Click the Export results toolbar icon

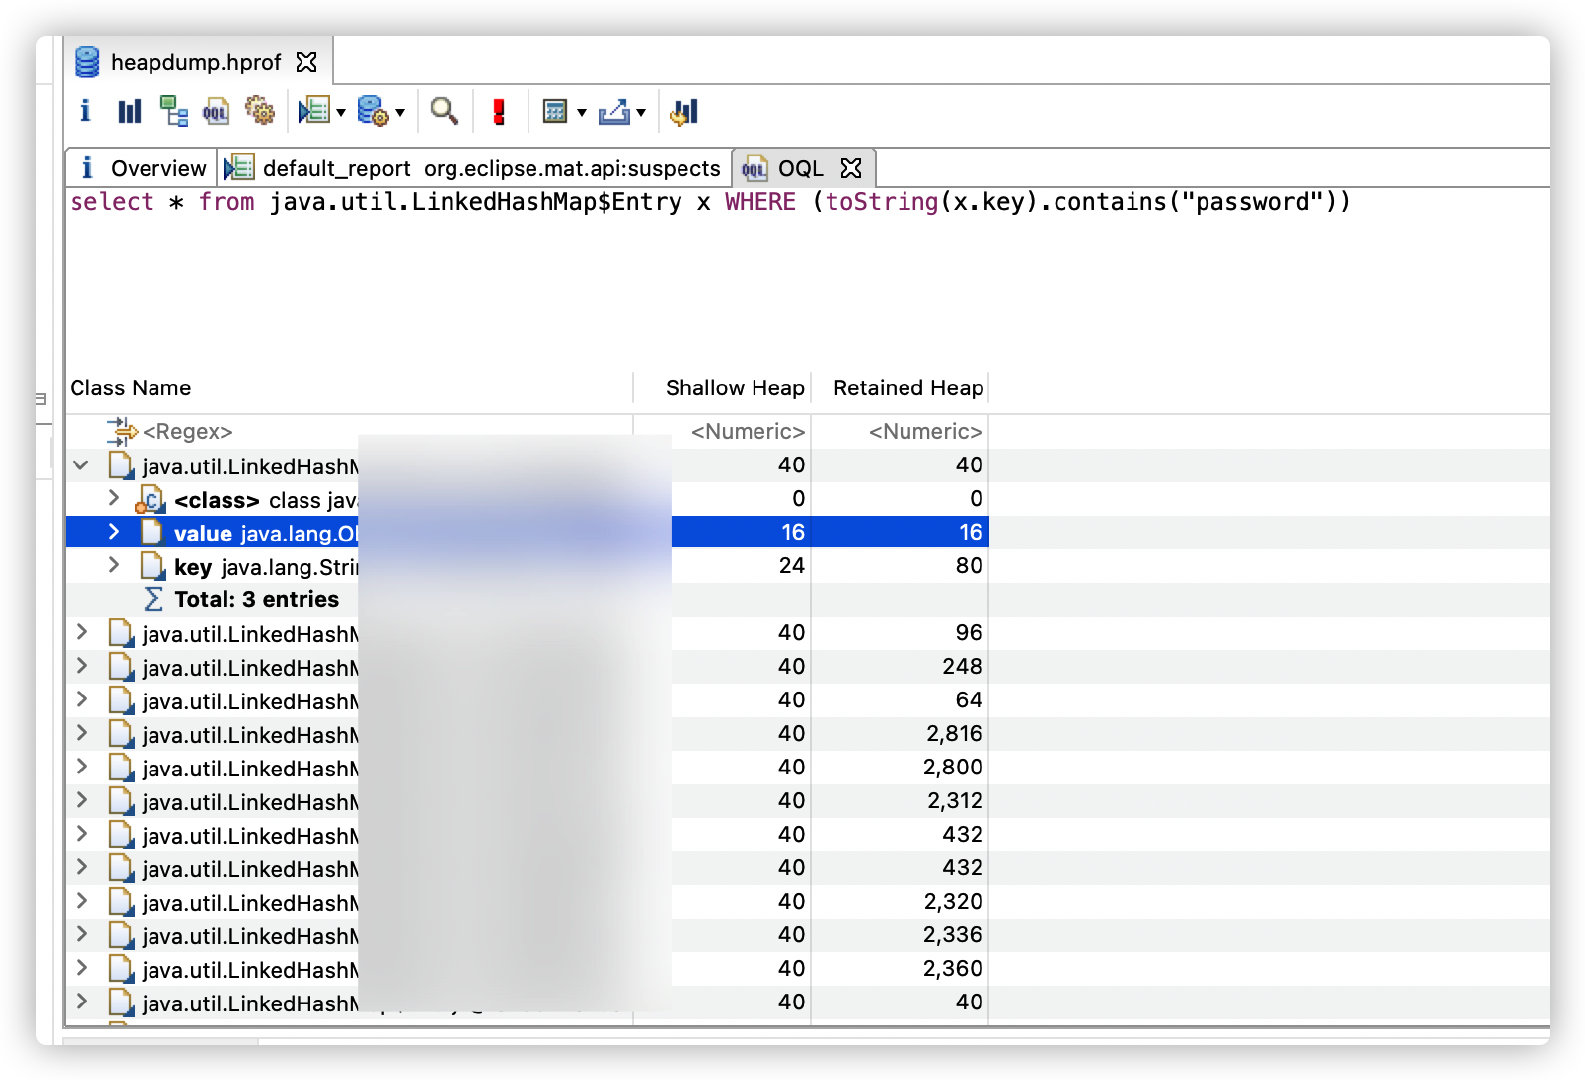click(x=614, y=111)
